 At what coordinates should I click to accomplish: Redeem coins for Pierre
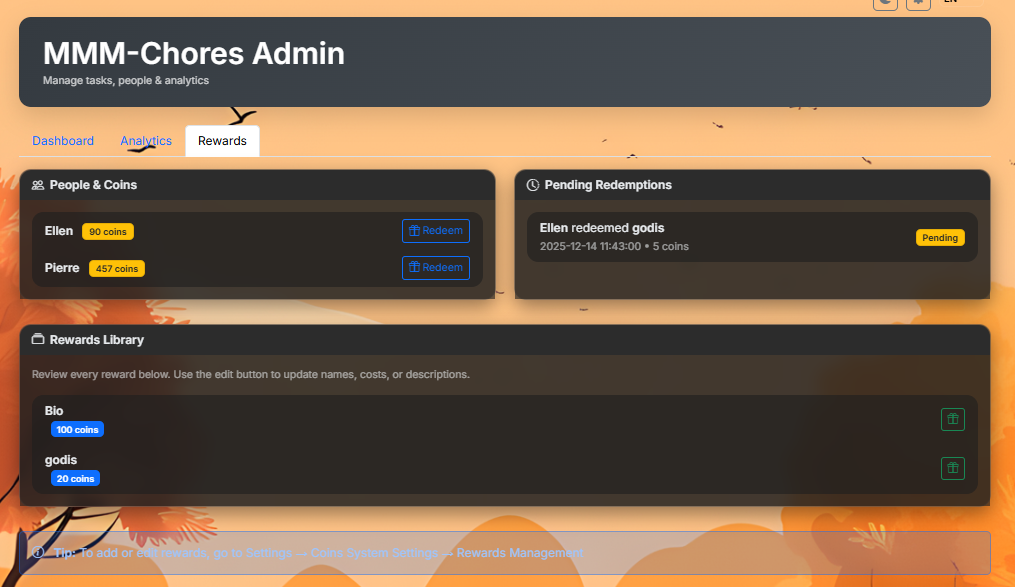coord(435,268)
